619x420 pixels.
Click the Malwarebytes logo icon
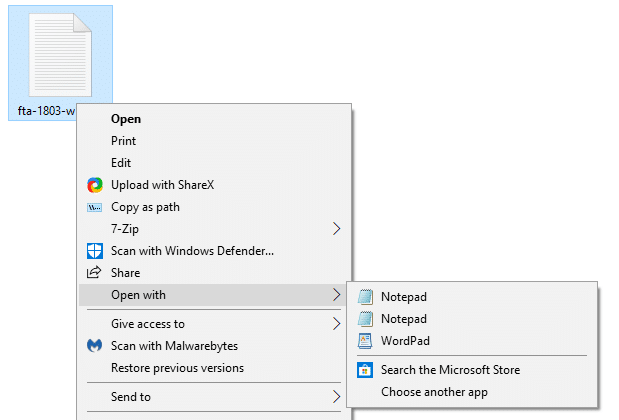[94, 346]
